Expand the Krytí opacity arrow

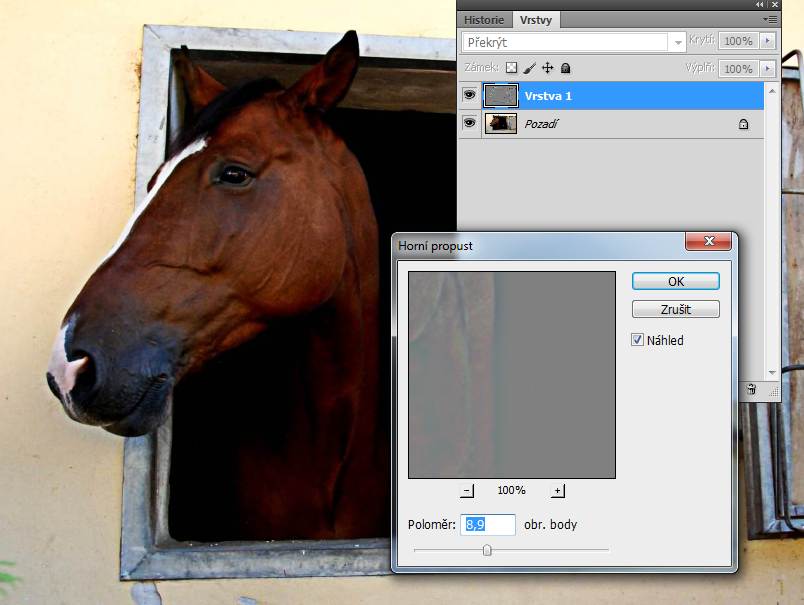pos(768,42)
